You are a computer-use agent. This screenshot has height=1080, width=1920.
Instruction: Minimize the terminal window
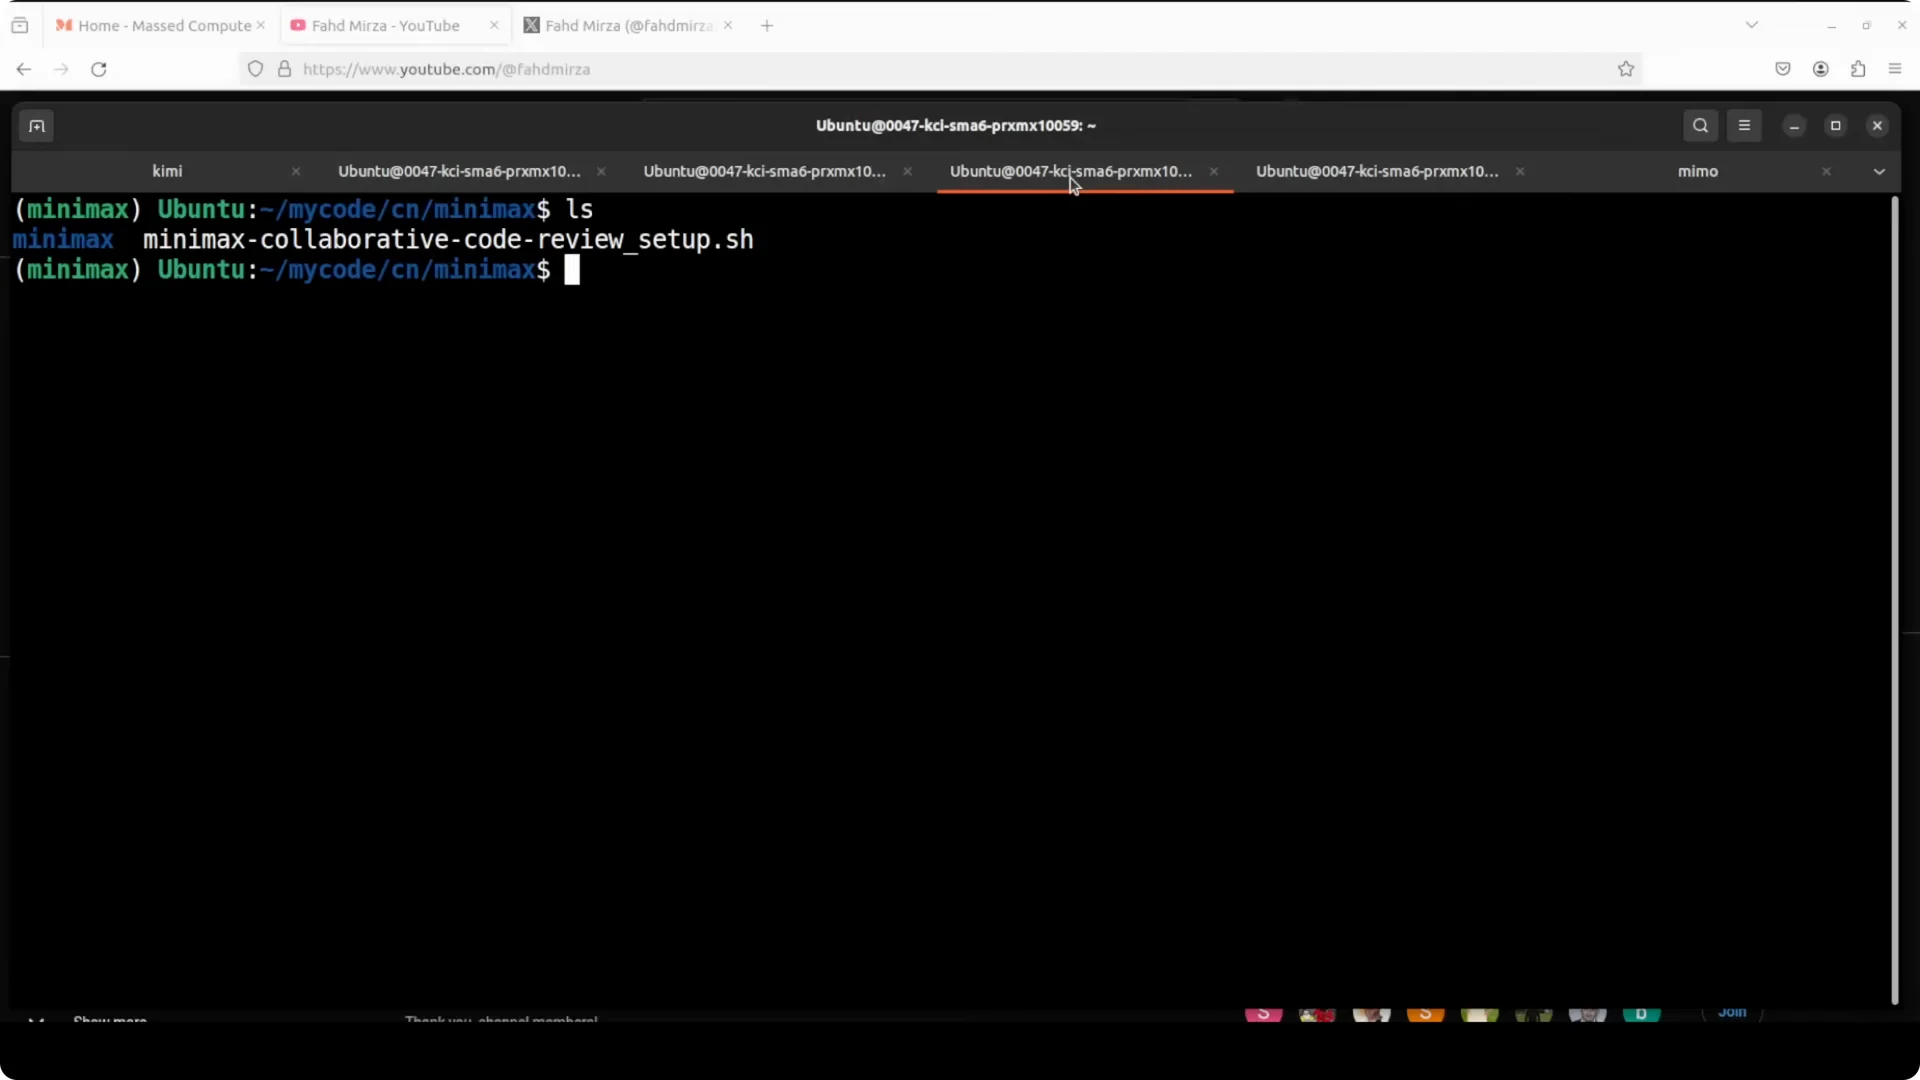point(1794,126)
